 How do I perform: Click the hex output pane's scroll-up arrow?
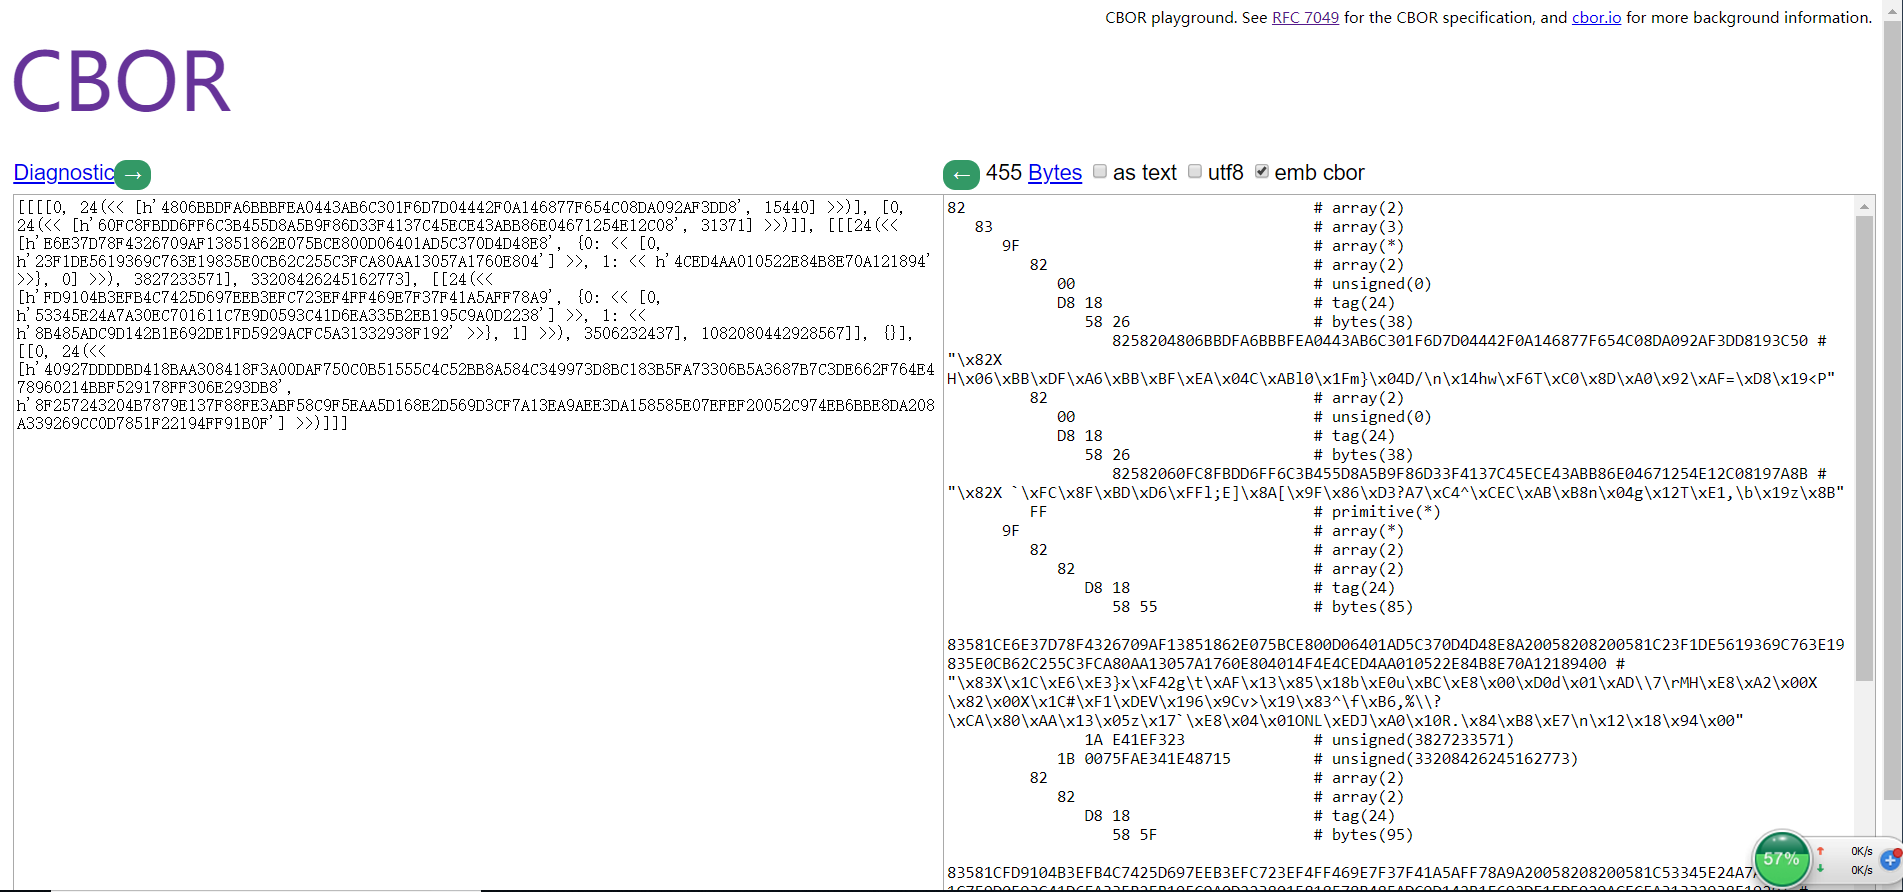tap(1864, 206)
